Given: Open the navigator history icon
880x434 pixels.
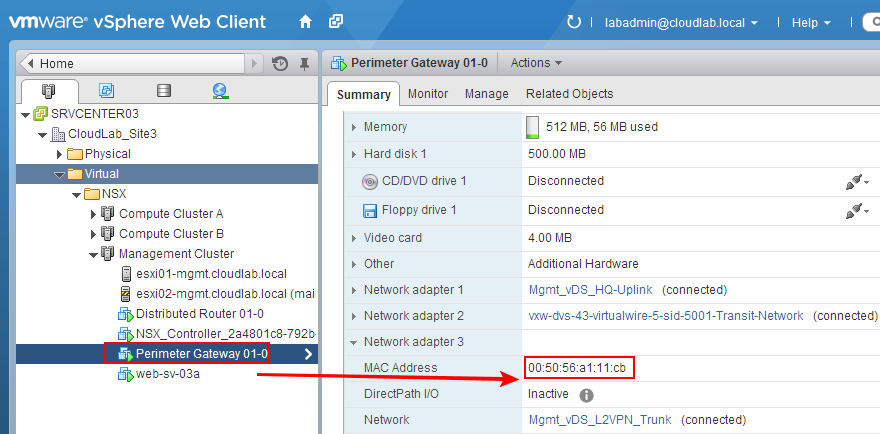Looking at the screenshot, I should (x=280, y=63).
